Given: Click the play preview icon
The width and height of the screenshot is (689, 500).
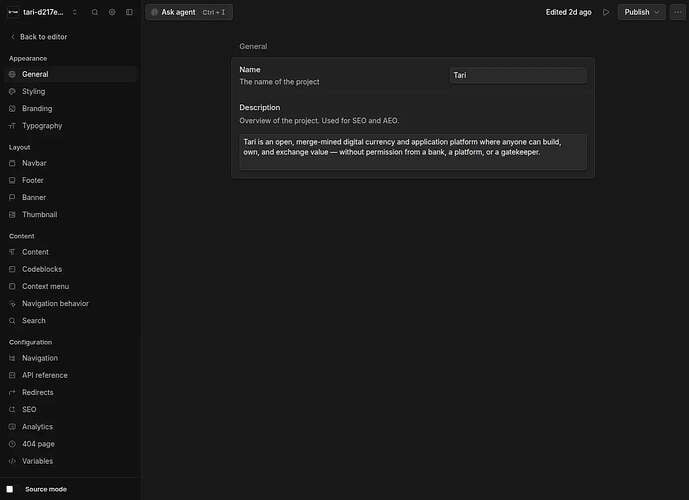Looking at the screenshot, I should click(606, 12).
